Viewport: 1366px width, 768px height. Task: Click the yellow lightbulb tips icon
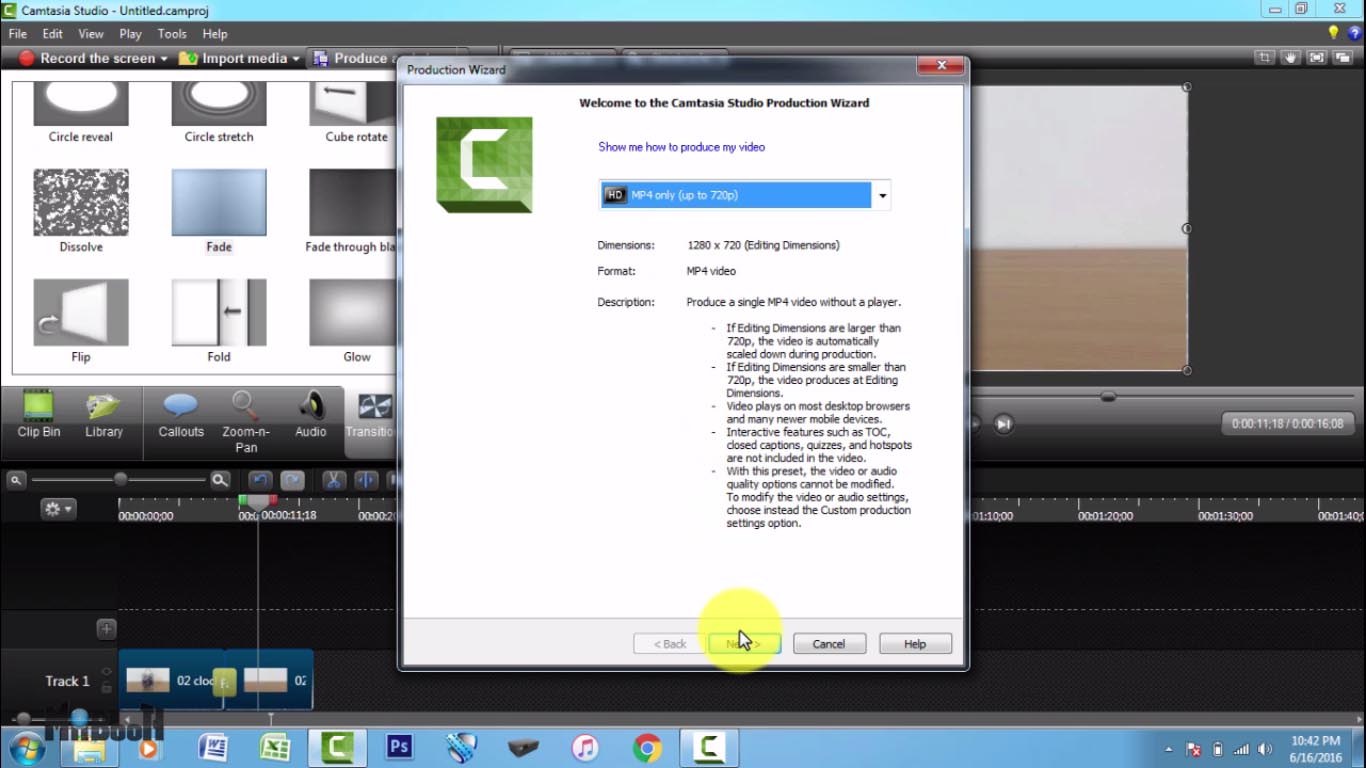(x=1333, y=33)
